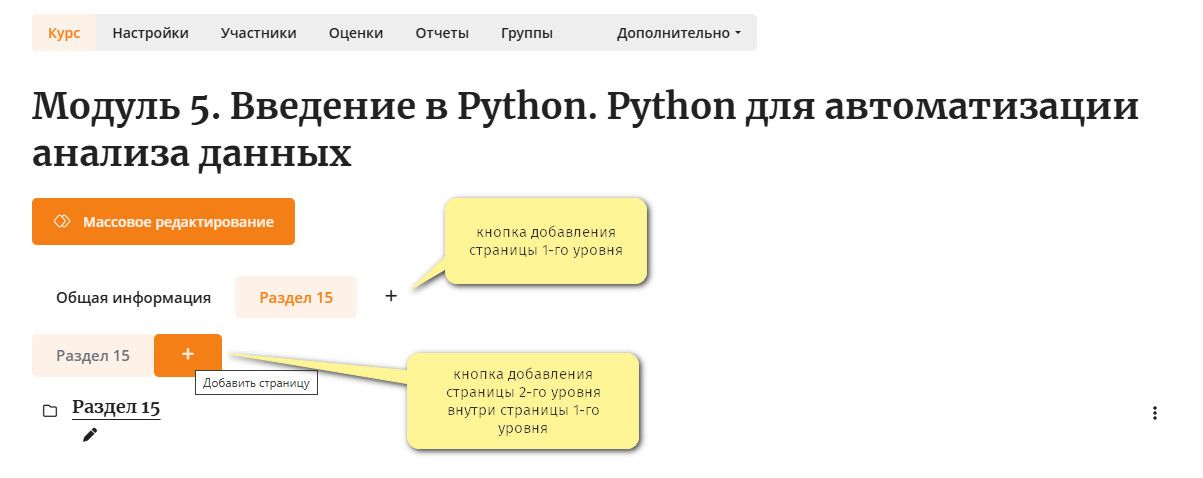Viewport: 1203px width, 478px height.
Task: Open the underlined Раздел 15 section link
Action: click(116, 408)
